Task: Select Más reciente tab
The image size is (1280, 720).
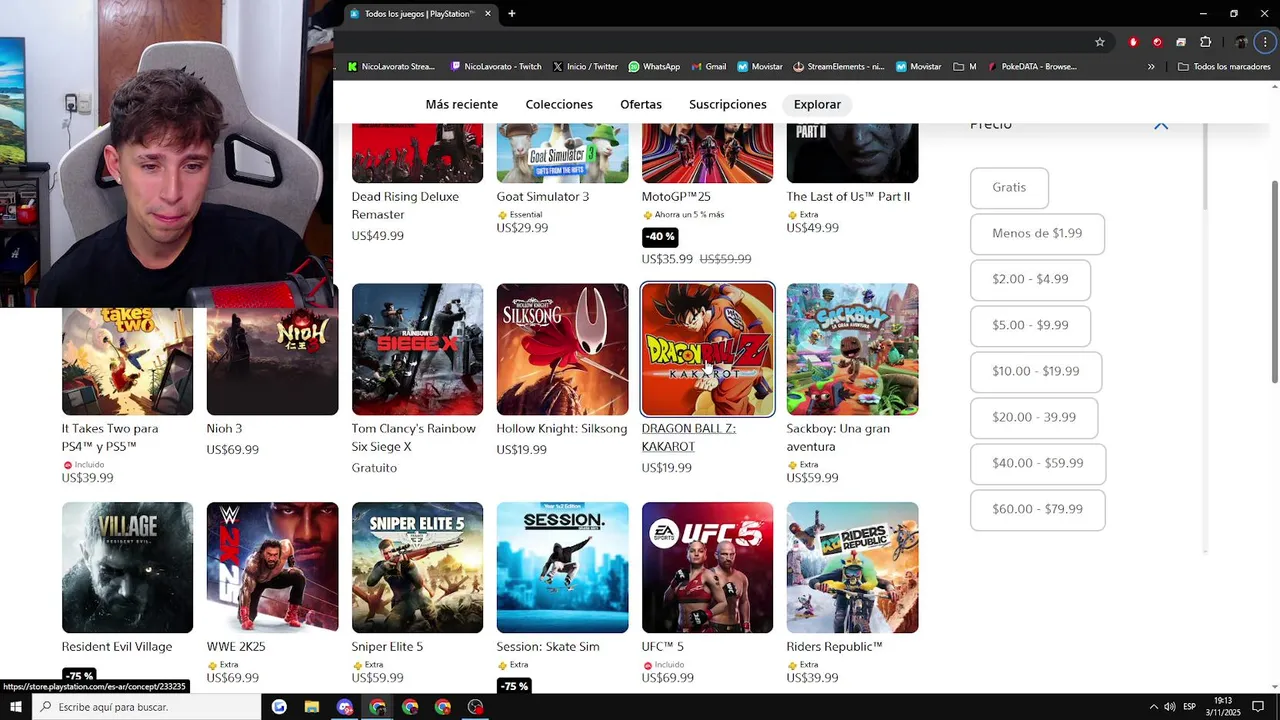Action: pos(461,104)
